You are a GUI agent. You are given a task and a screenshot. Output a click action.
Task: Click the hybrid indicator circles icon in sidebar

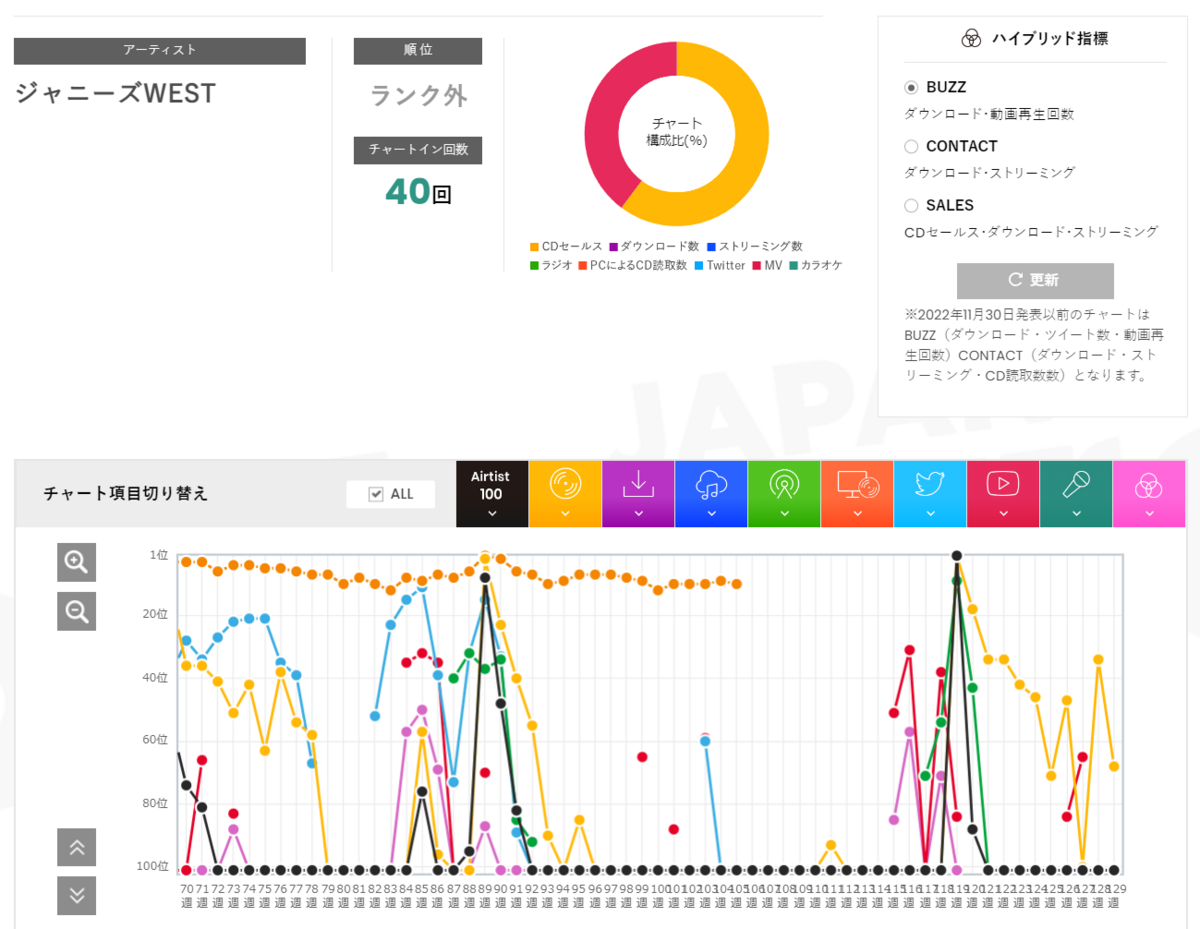pos(970,39)
